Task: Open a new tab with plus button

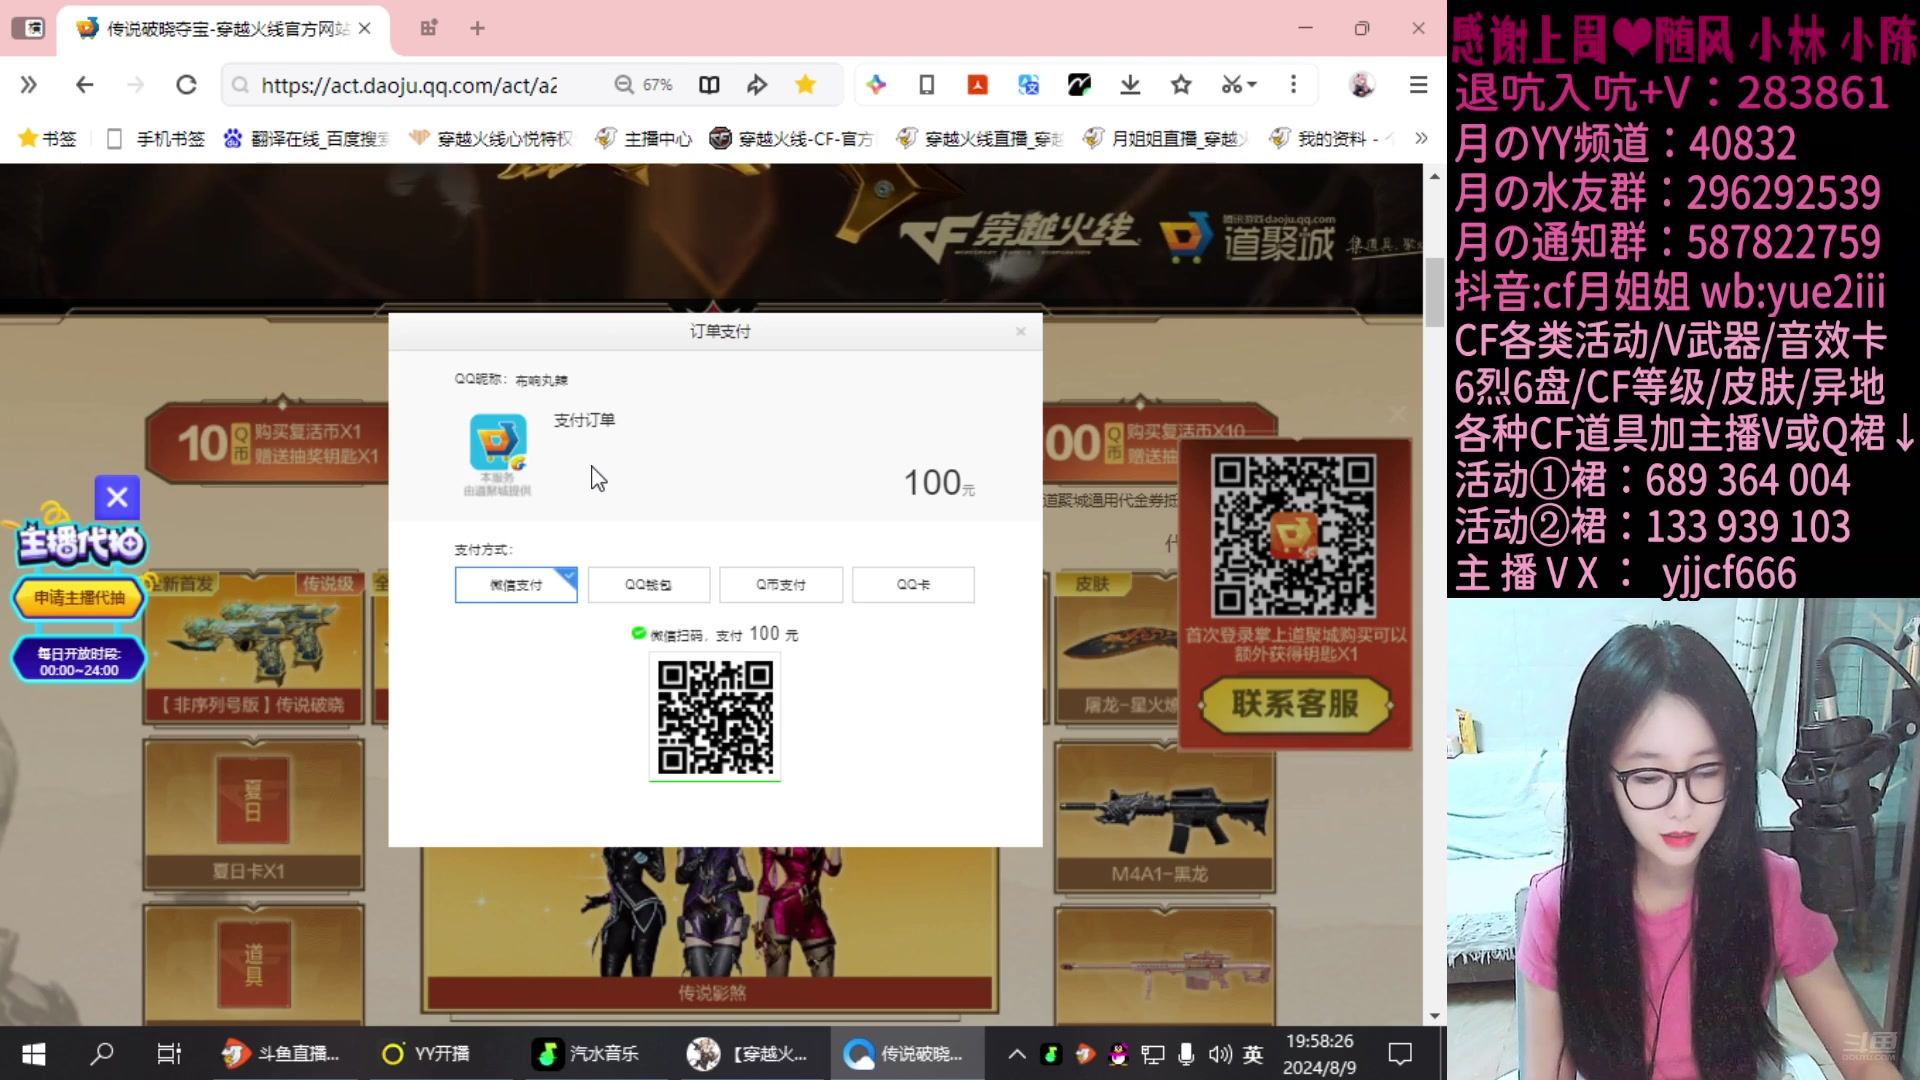Action: (477, 29)
